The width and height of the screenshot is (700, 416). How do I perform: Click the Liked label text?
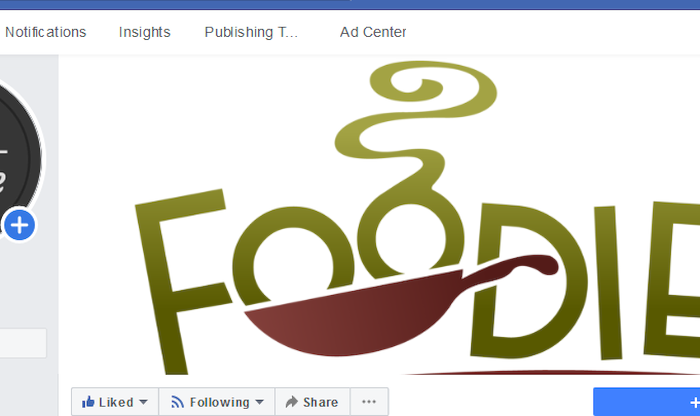pyautogui.click(x=116, y=402)
